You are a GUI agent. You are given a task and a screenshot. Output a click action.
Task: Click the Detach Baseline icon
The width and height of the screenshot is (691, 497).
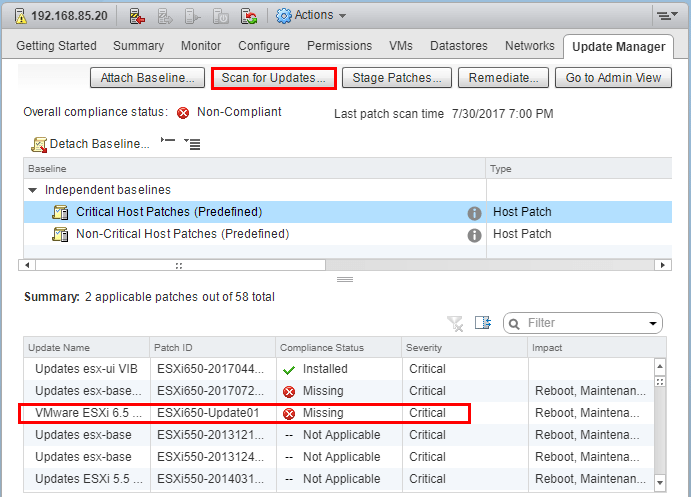tap(39, 144)
